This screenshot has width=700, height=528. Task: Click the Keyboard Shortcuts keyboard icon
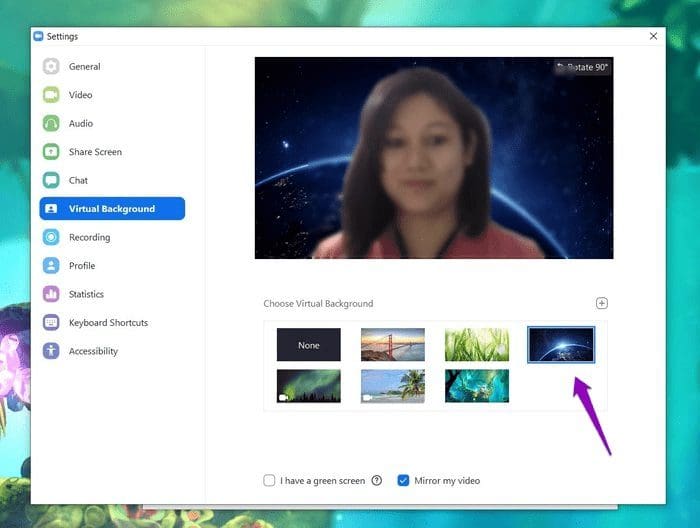coord(51,322)
